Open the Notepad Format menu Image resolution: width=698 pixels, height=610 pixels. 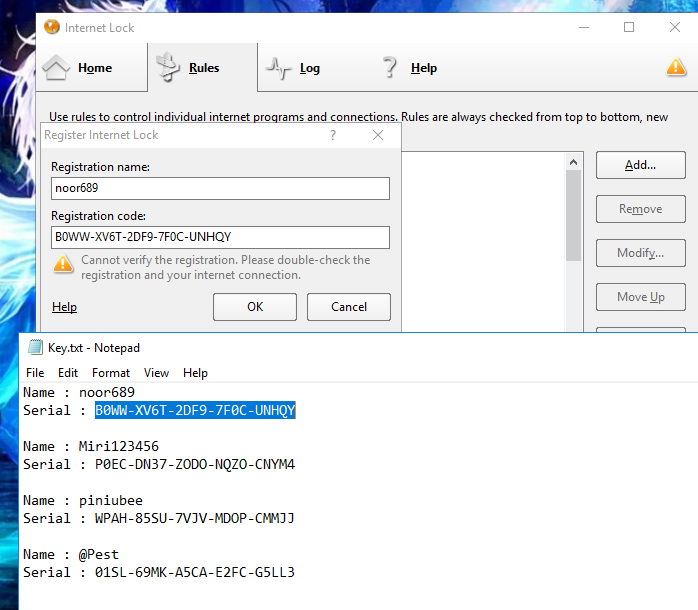click(111, 373)
